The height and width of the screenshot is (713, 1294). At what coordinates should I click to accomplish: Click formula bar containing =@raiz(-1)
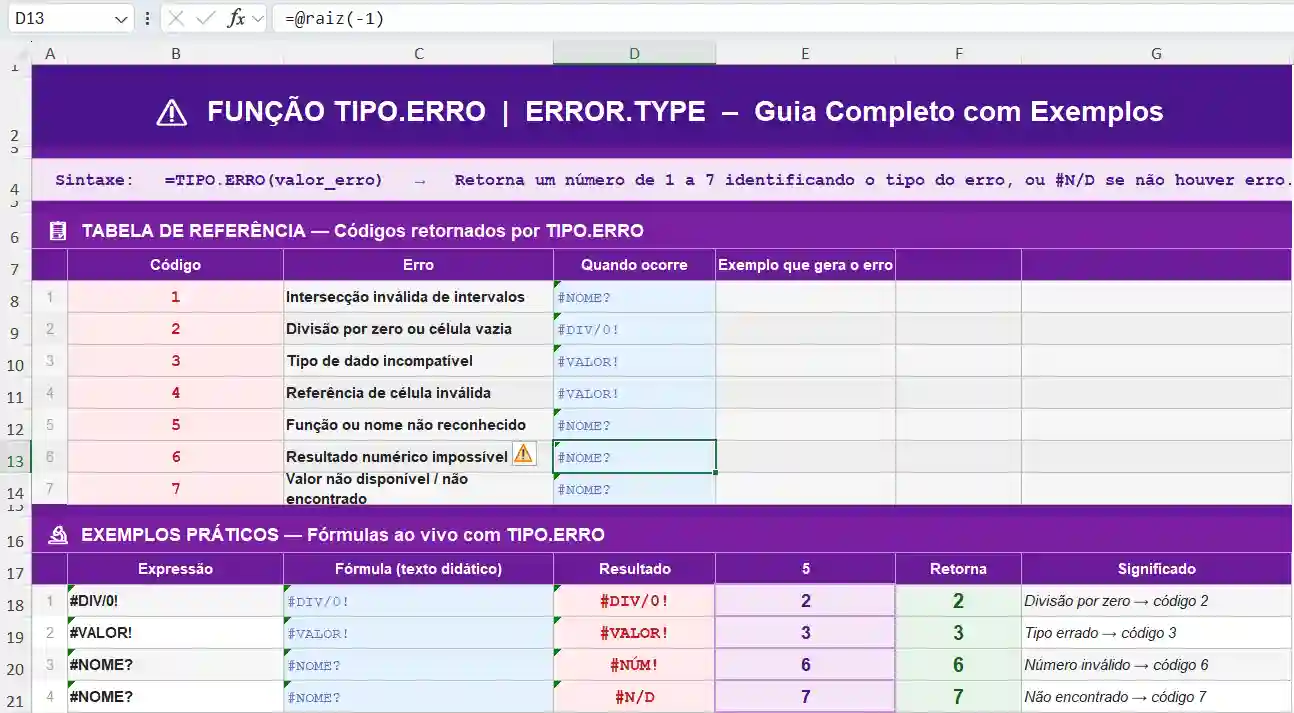[782, 18]
